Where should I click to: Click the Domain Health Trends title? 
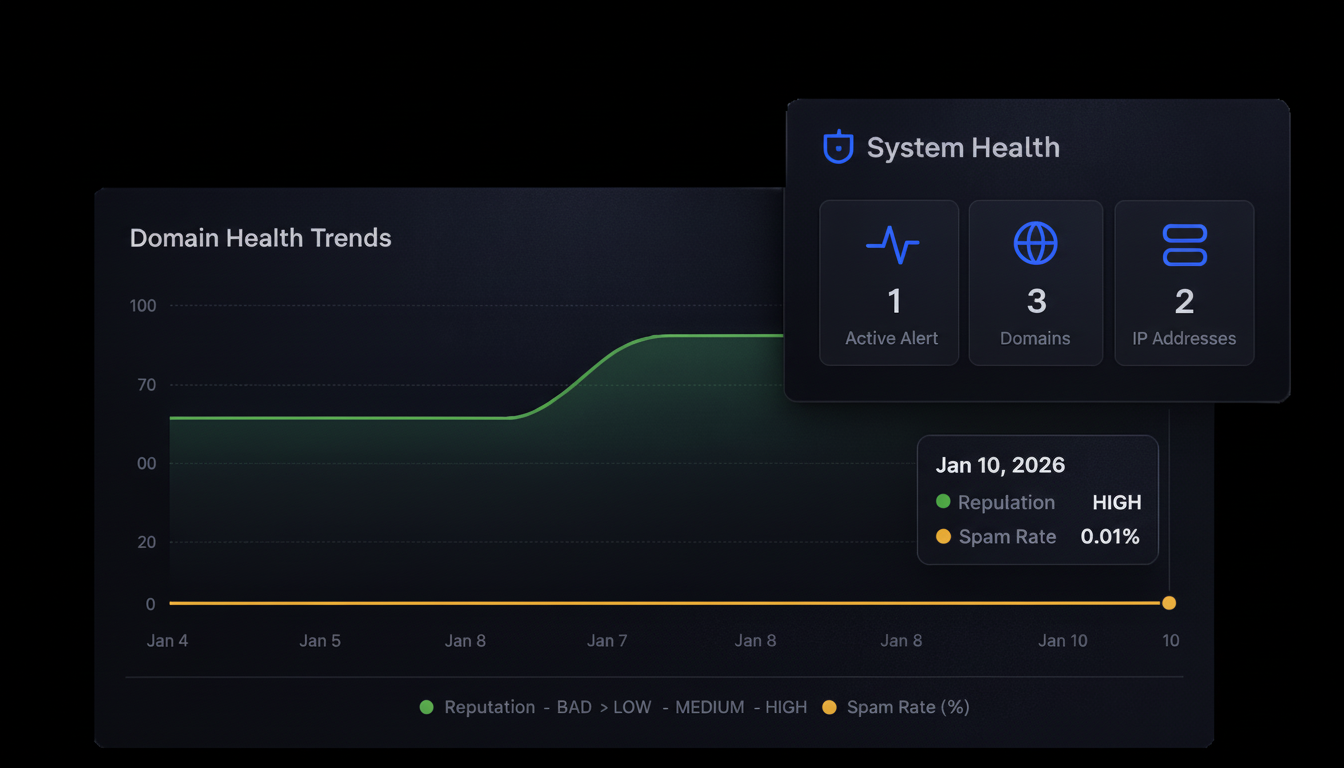click(260, 238)
